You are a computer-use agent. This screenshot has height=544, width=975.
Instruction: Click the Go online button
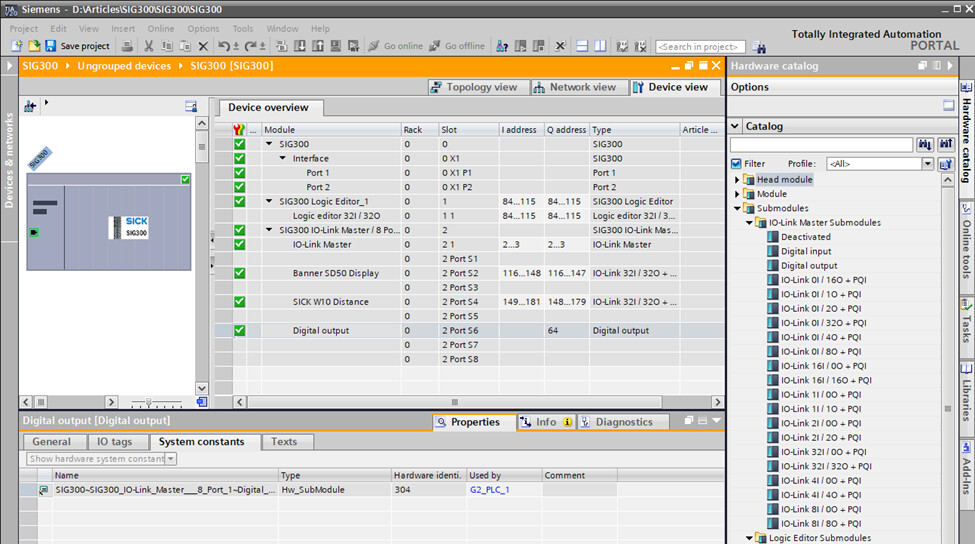pos(395,46)
